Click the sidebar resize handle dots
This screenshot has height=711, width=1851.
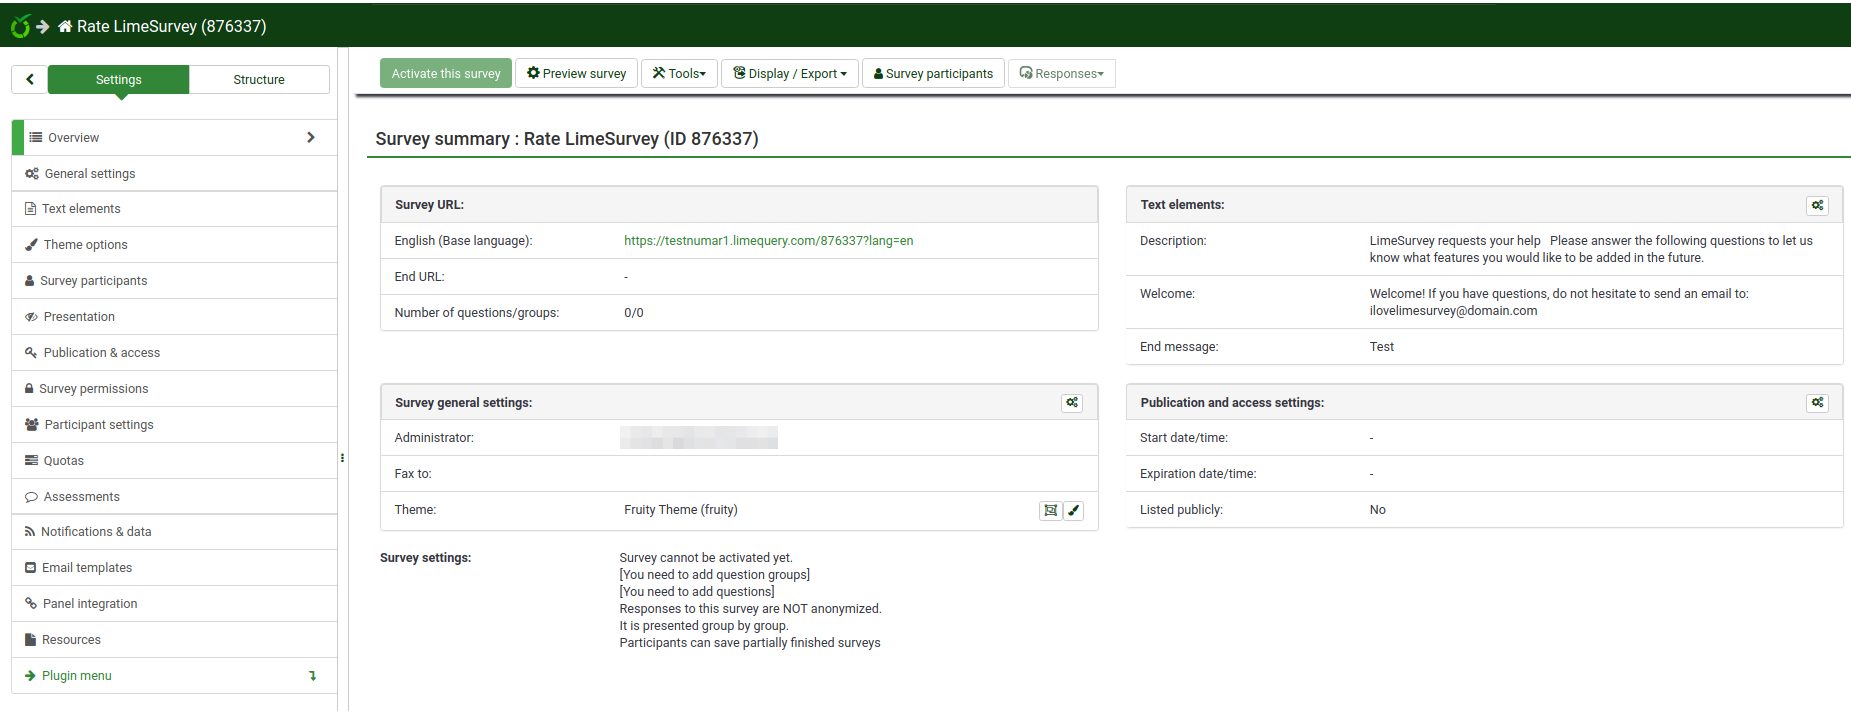pos(342,458)
